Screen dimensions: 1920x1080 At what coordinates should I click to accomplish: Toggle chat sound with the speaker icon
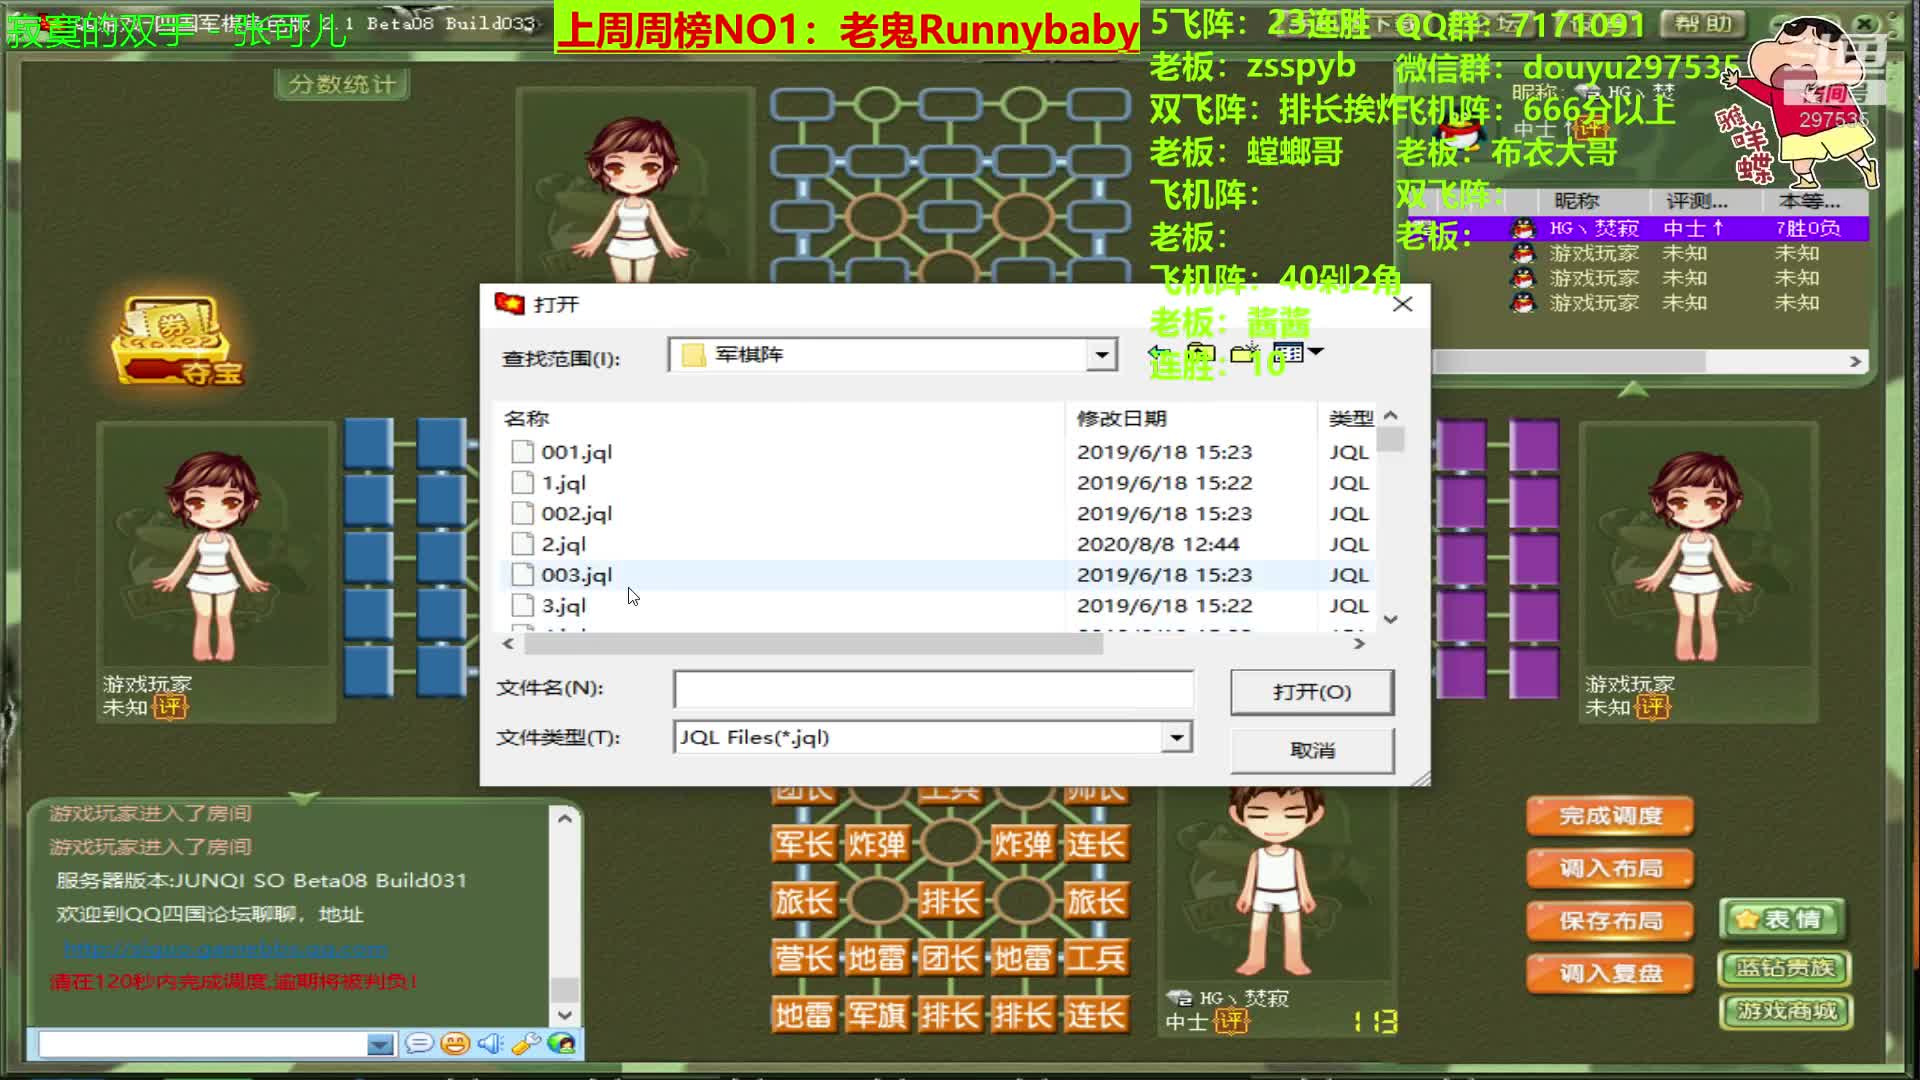point(489,1043)
